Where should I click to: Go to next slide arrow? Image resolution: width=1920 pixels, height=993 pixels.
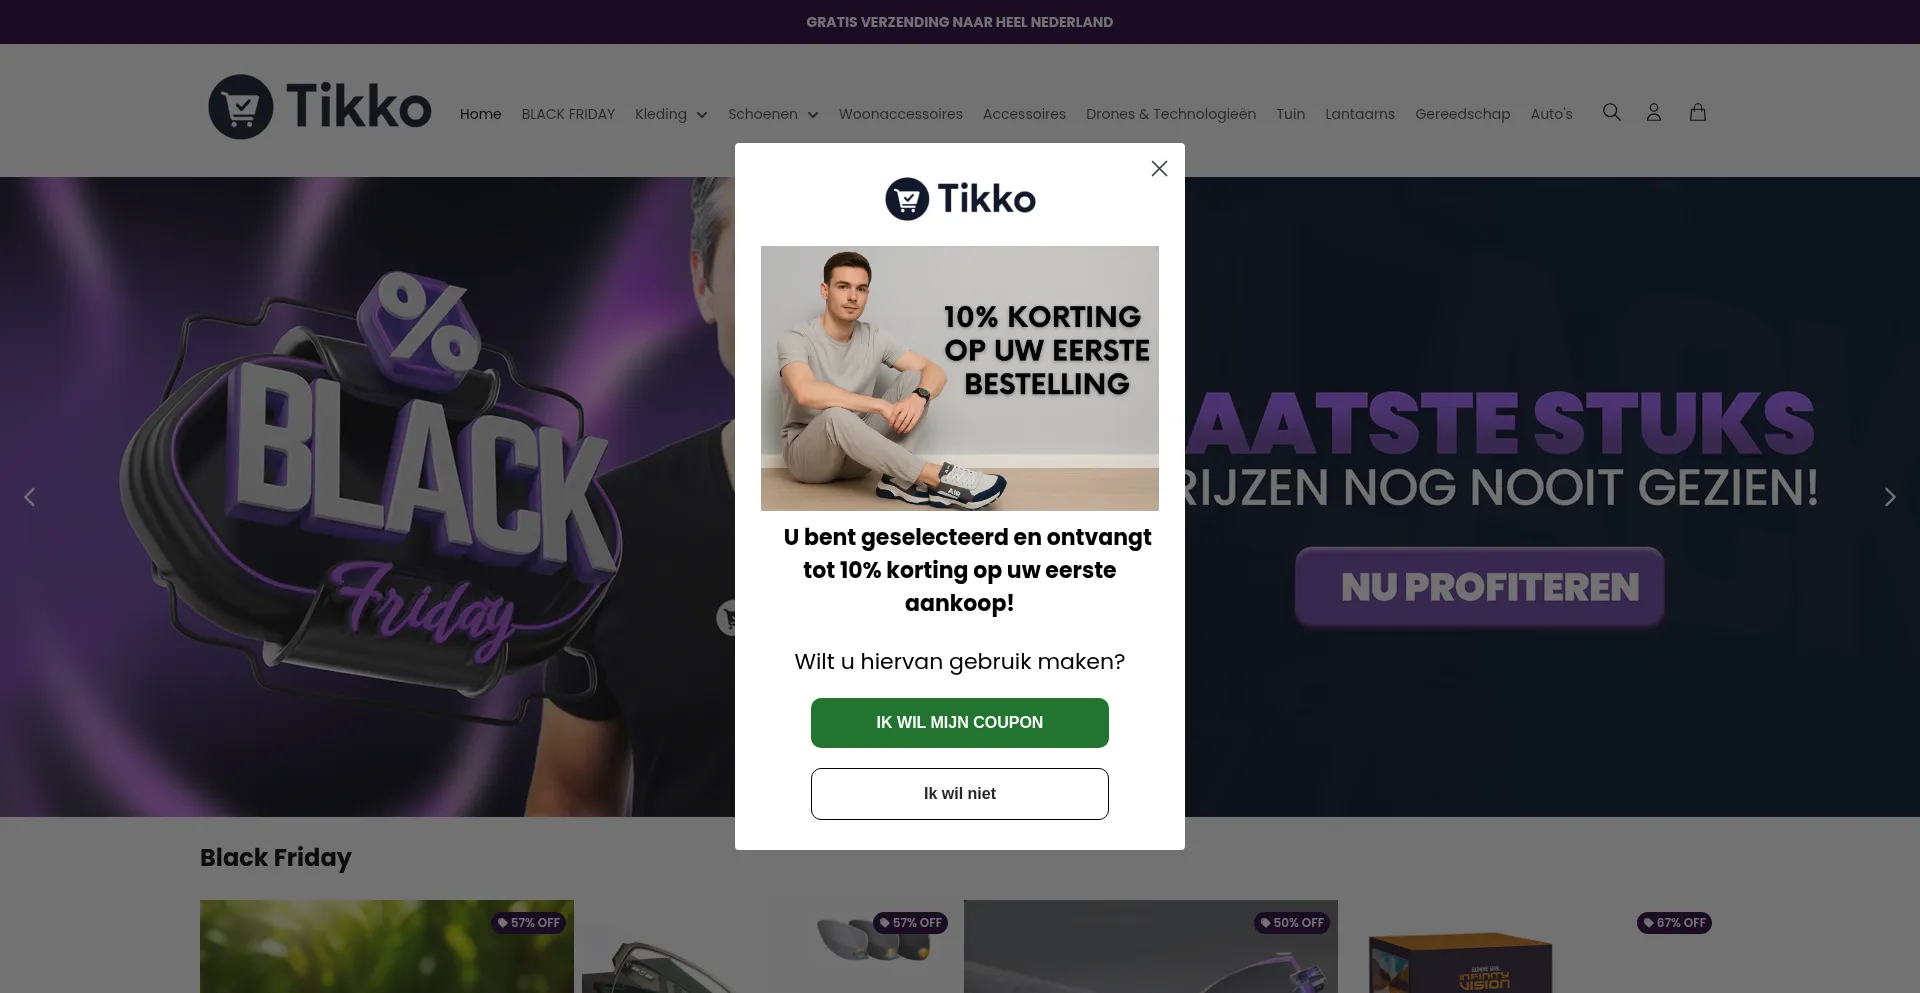[1889, 497]
